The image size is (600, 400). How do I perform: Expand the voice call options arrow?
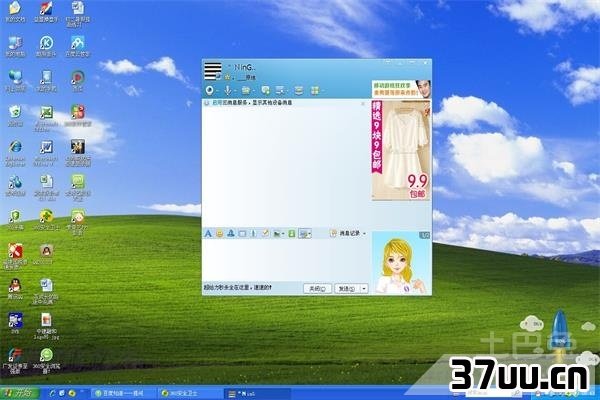coord(235,91)
